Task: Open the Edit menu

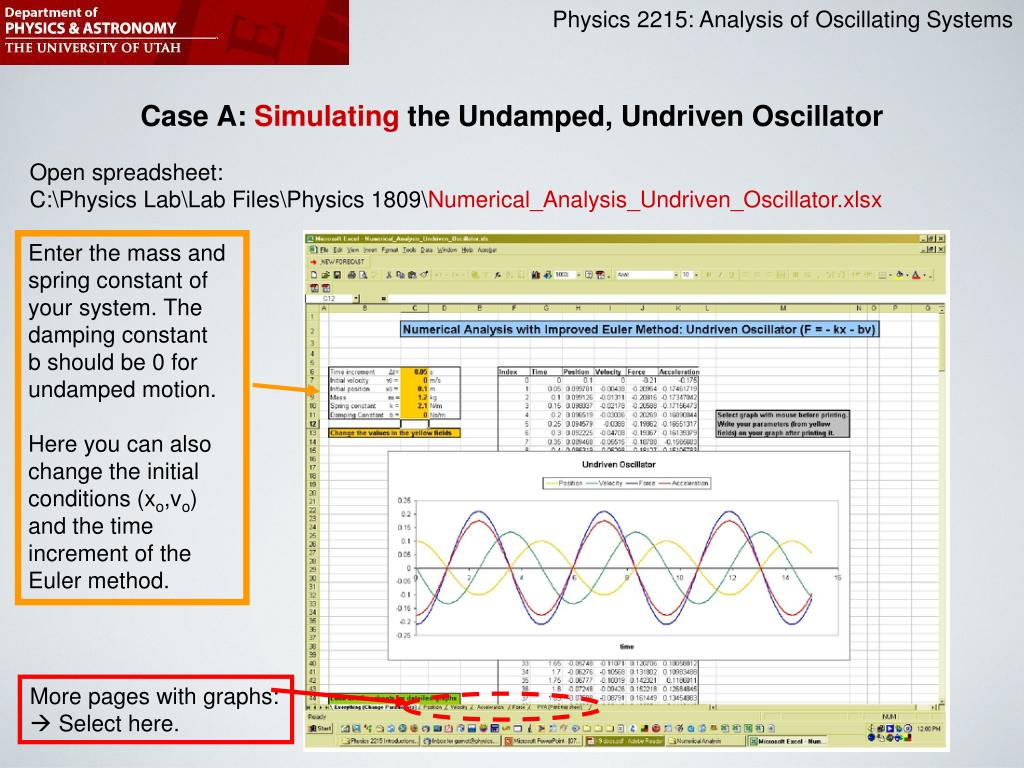Action: [338, 250]
